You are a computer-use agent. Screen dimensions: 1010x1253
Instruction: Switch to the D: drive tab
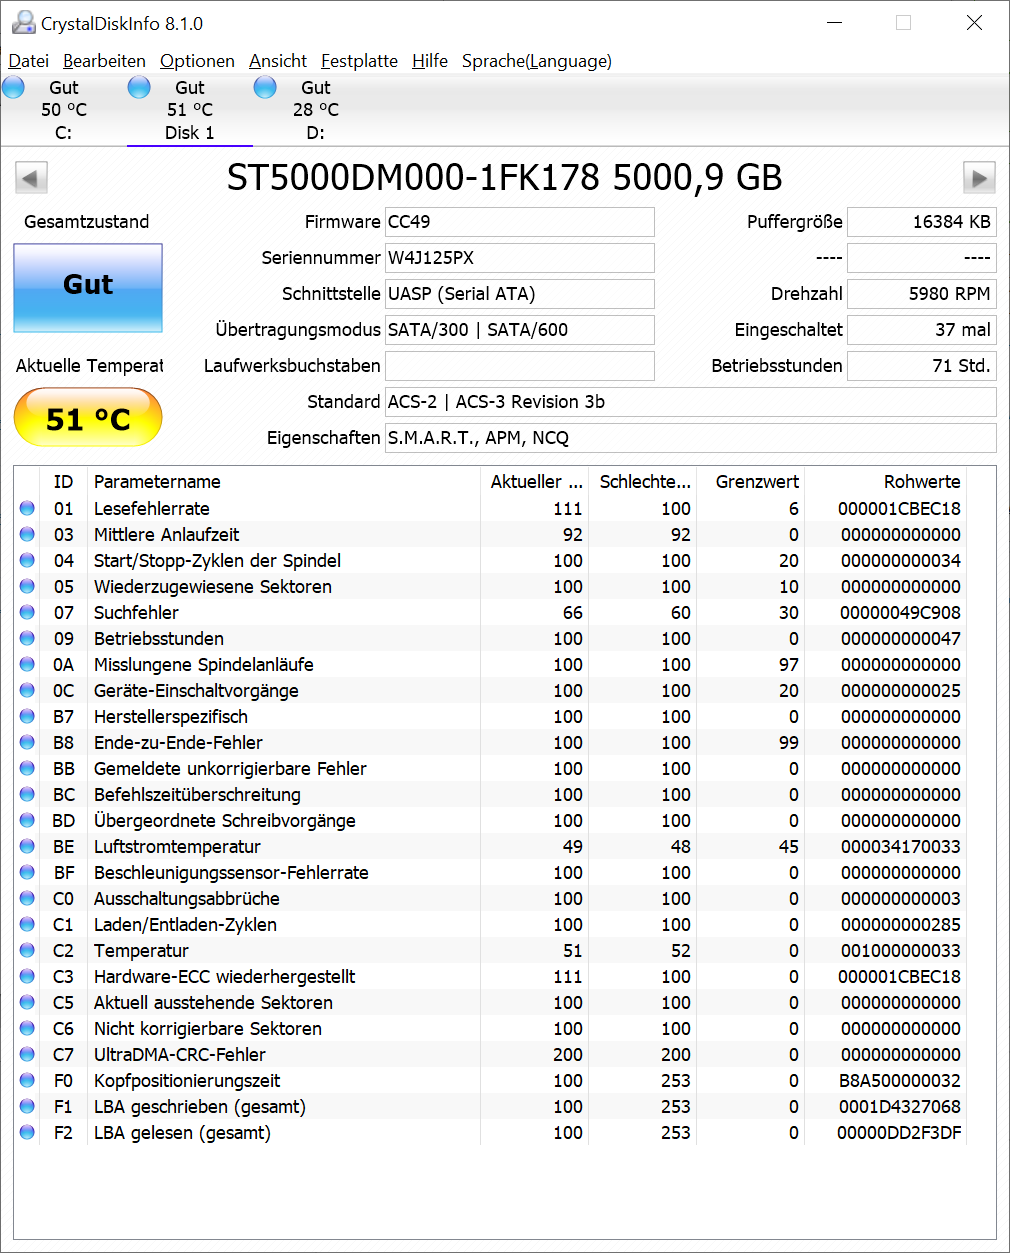tap(315, 110)
